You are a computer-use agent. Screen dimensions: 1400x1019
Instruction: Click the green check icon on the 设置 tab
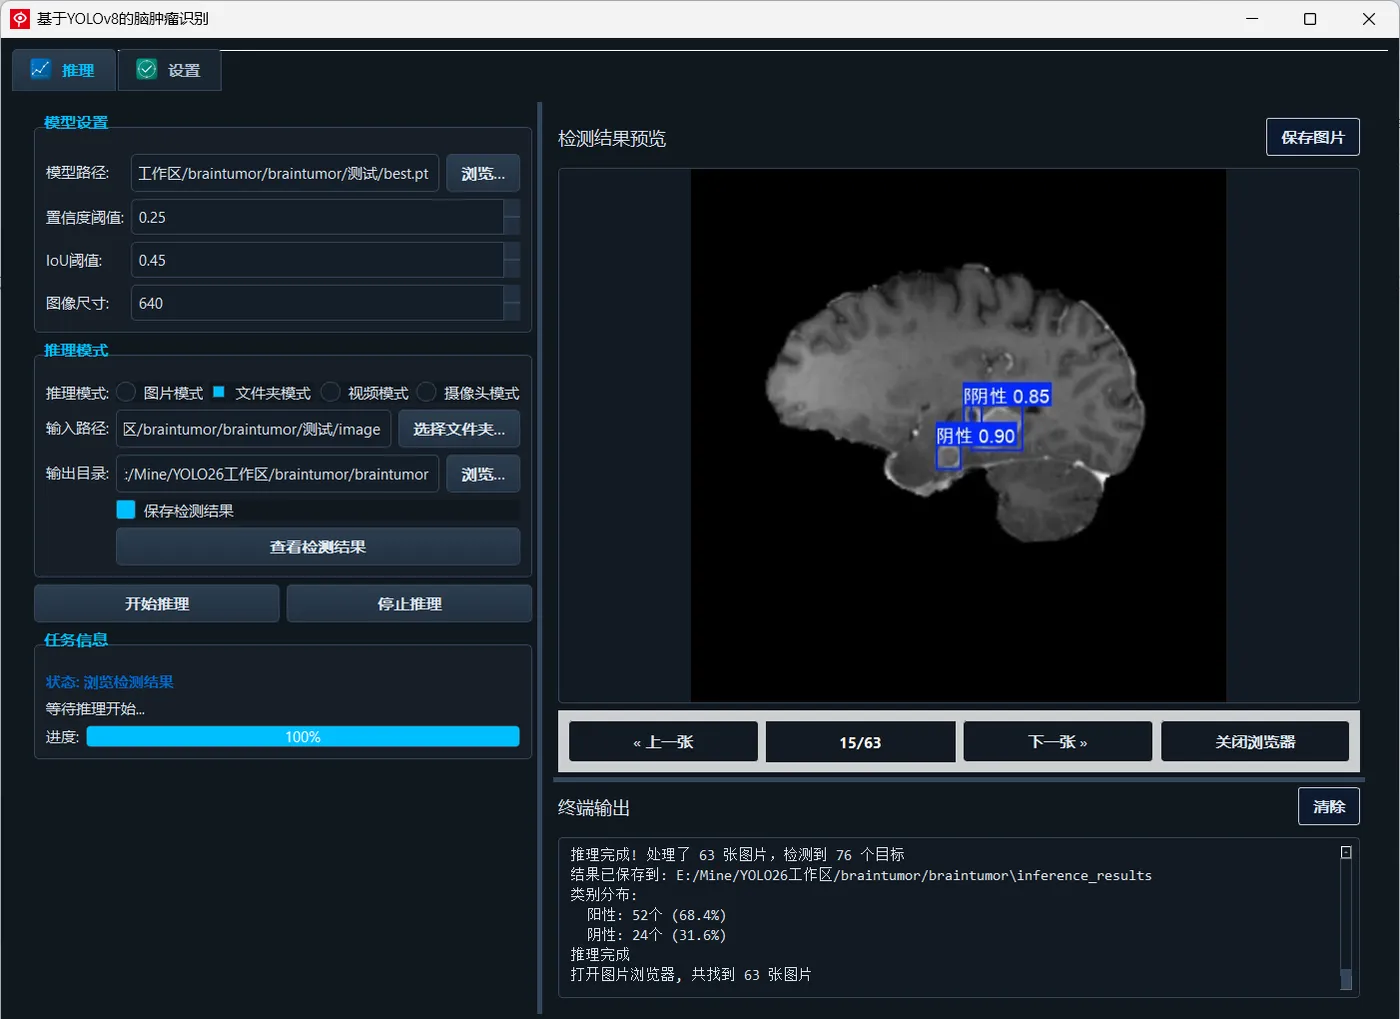coord(147,69)
